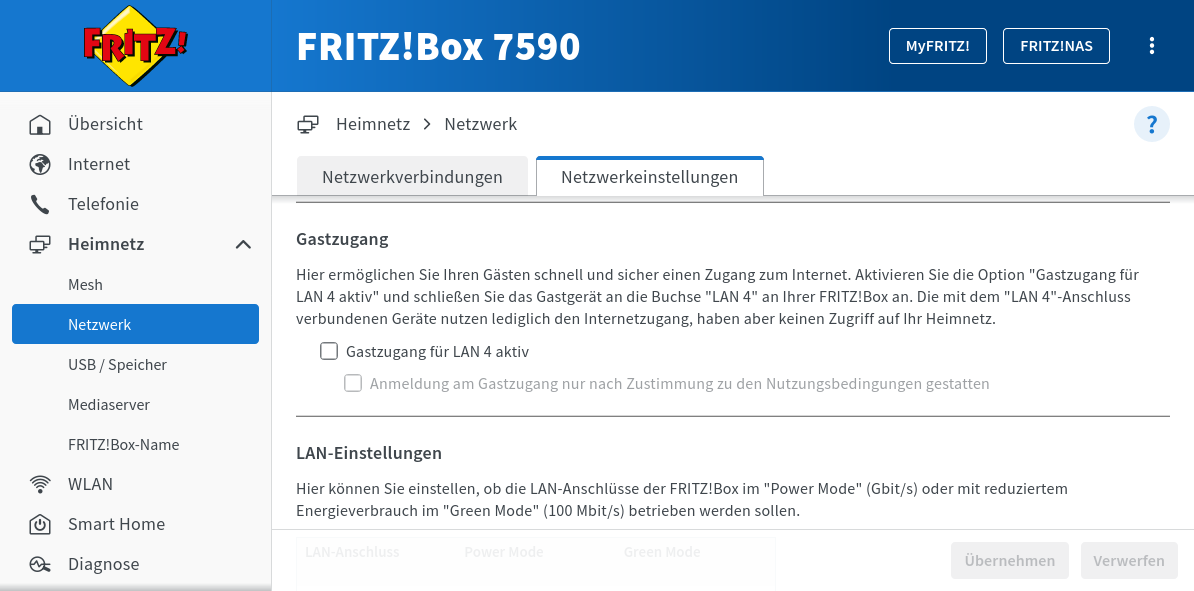Click the Heimnetz sidebar network icon

click(40, 244)
